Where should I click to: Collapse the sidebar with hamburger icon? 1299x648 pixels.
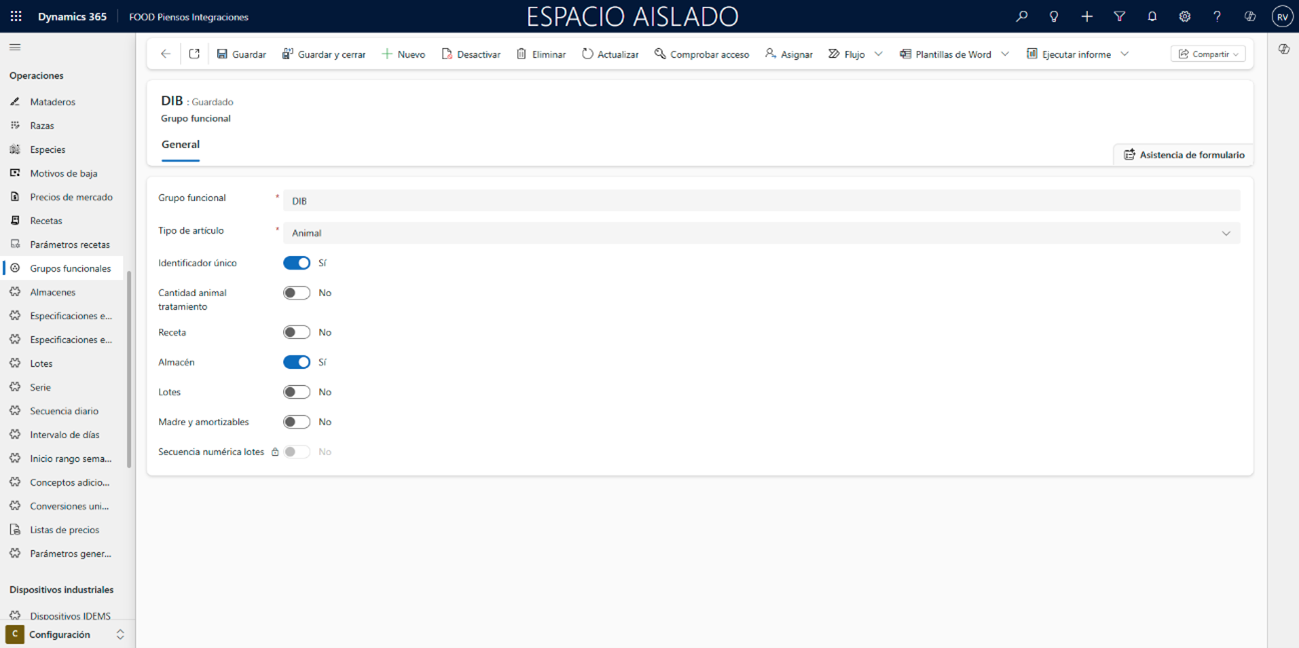coord(15,47)
